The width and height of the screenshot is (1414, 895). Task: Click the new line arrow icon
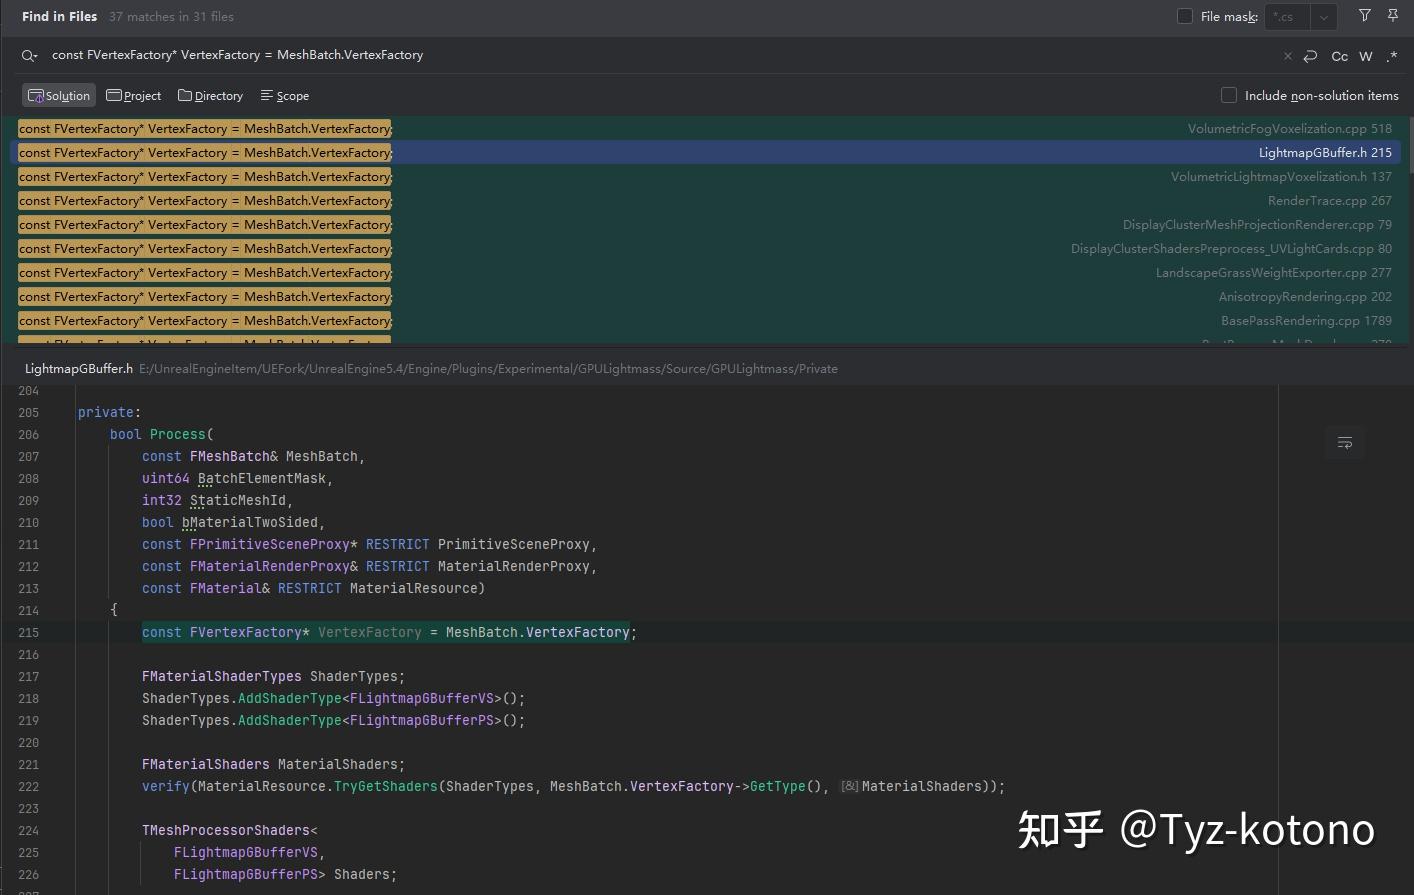[x=1310, y=56]
